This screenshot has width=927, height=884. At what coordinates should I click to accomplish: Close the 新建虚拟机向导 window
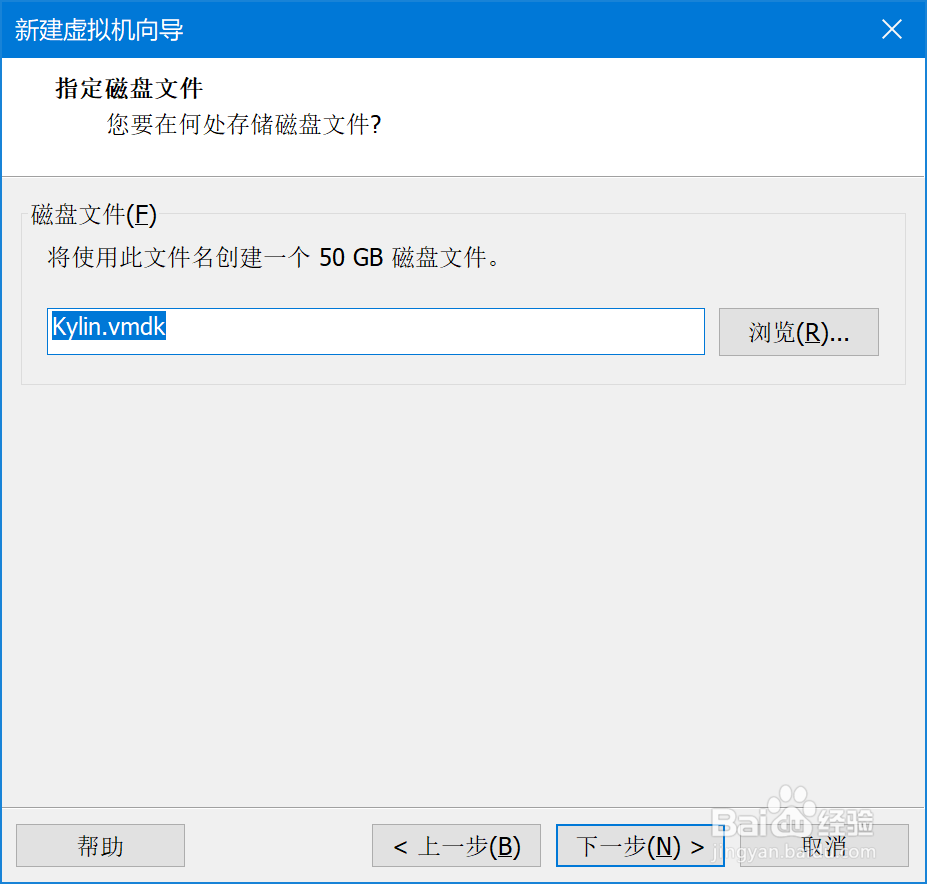click(x=892, y=29)
